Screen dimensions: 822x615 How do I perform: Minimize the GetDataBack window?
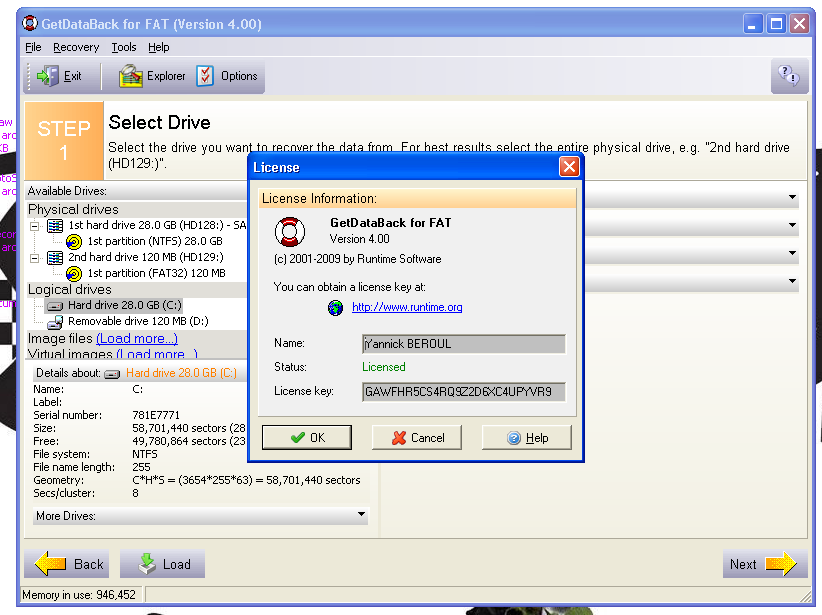click(752, 24)
